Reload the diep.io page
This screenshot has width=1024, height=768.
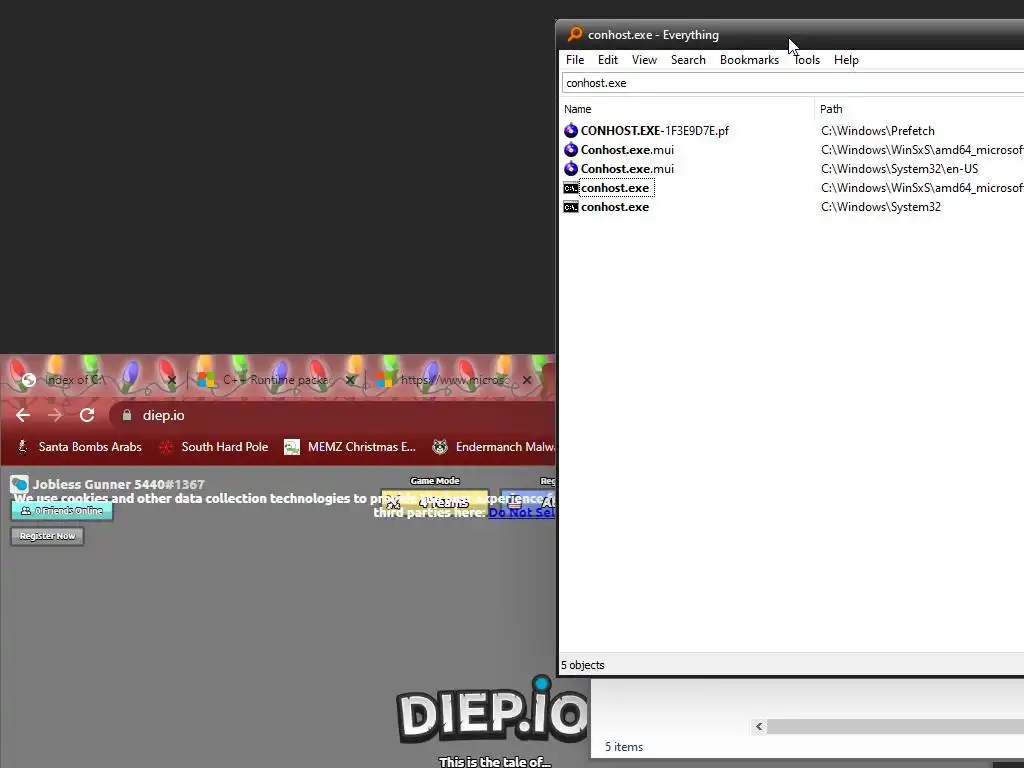click(x=87, y=415)
